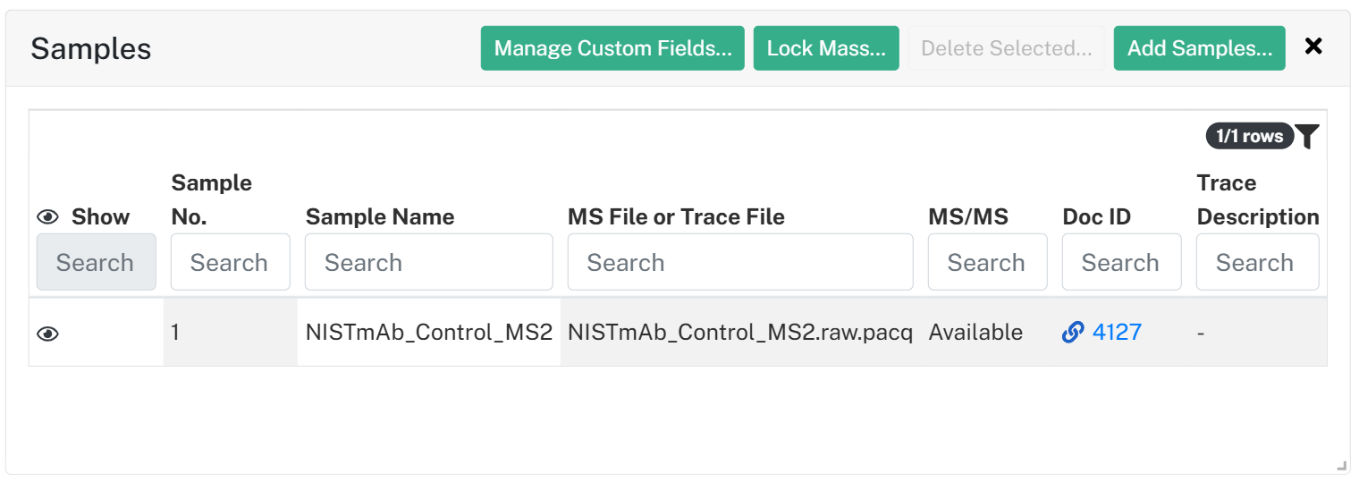
Task: Open Manage Custom Fields dialog
Action: 613,48
